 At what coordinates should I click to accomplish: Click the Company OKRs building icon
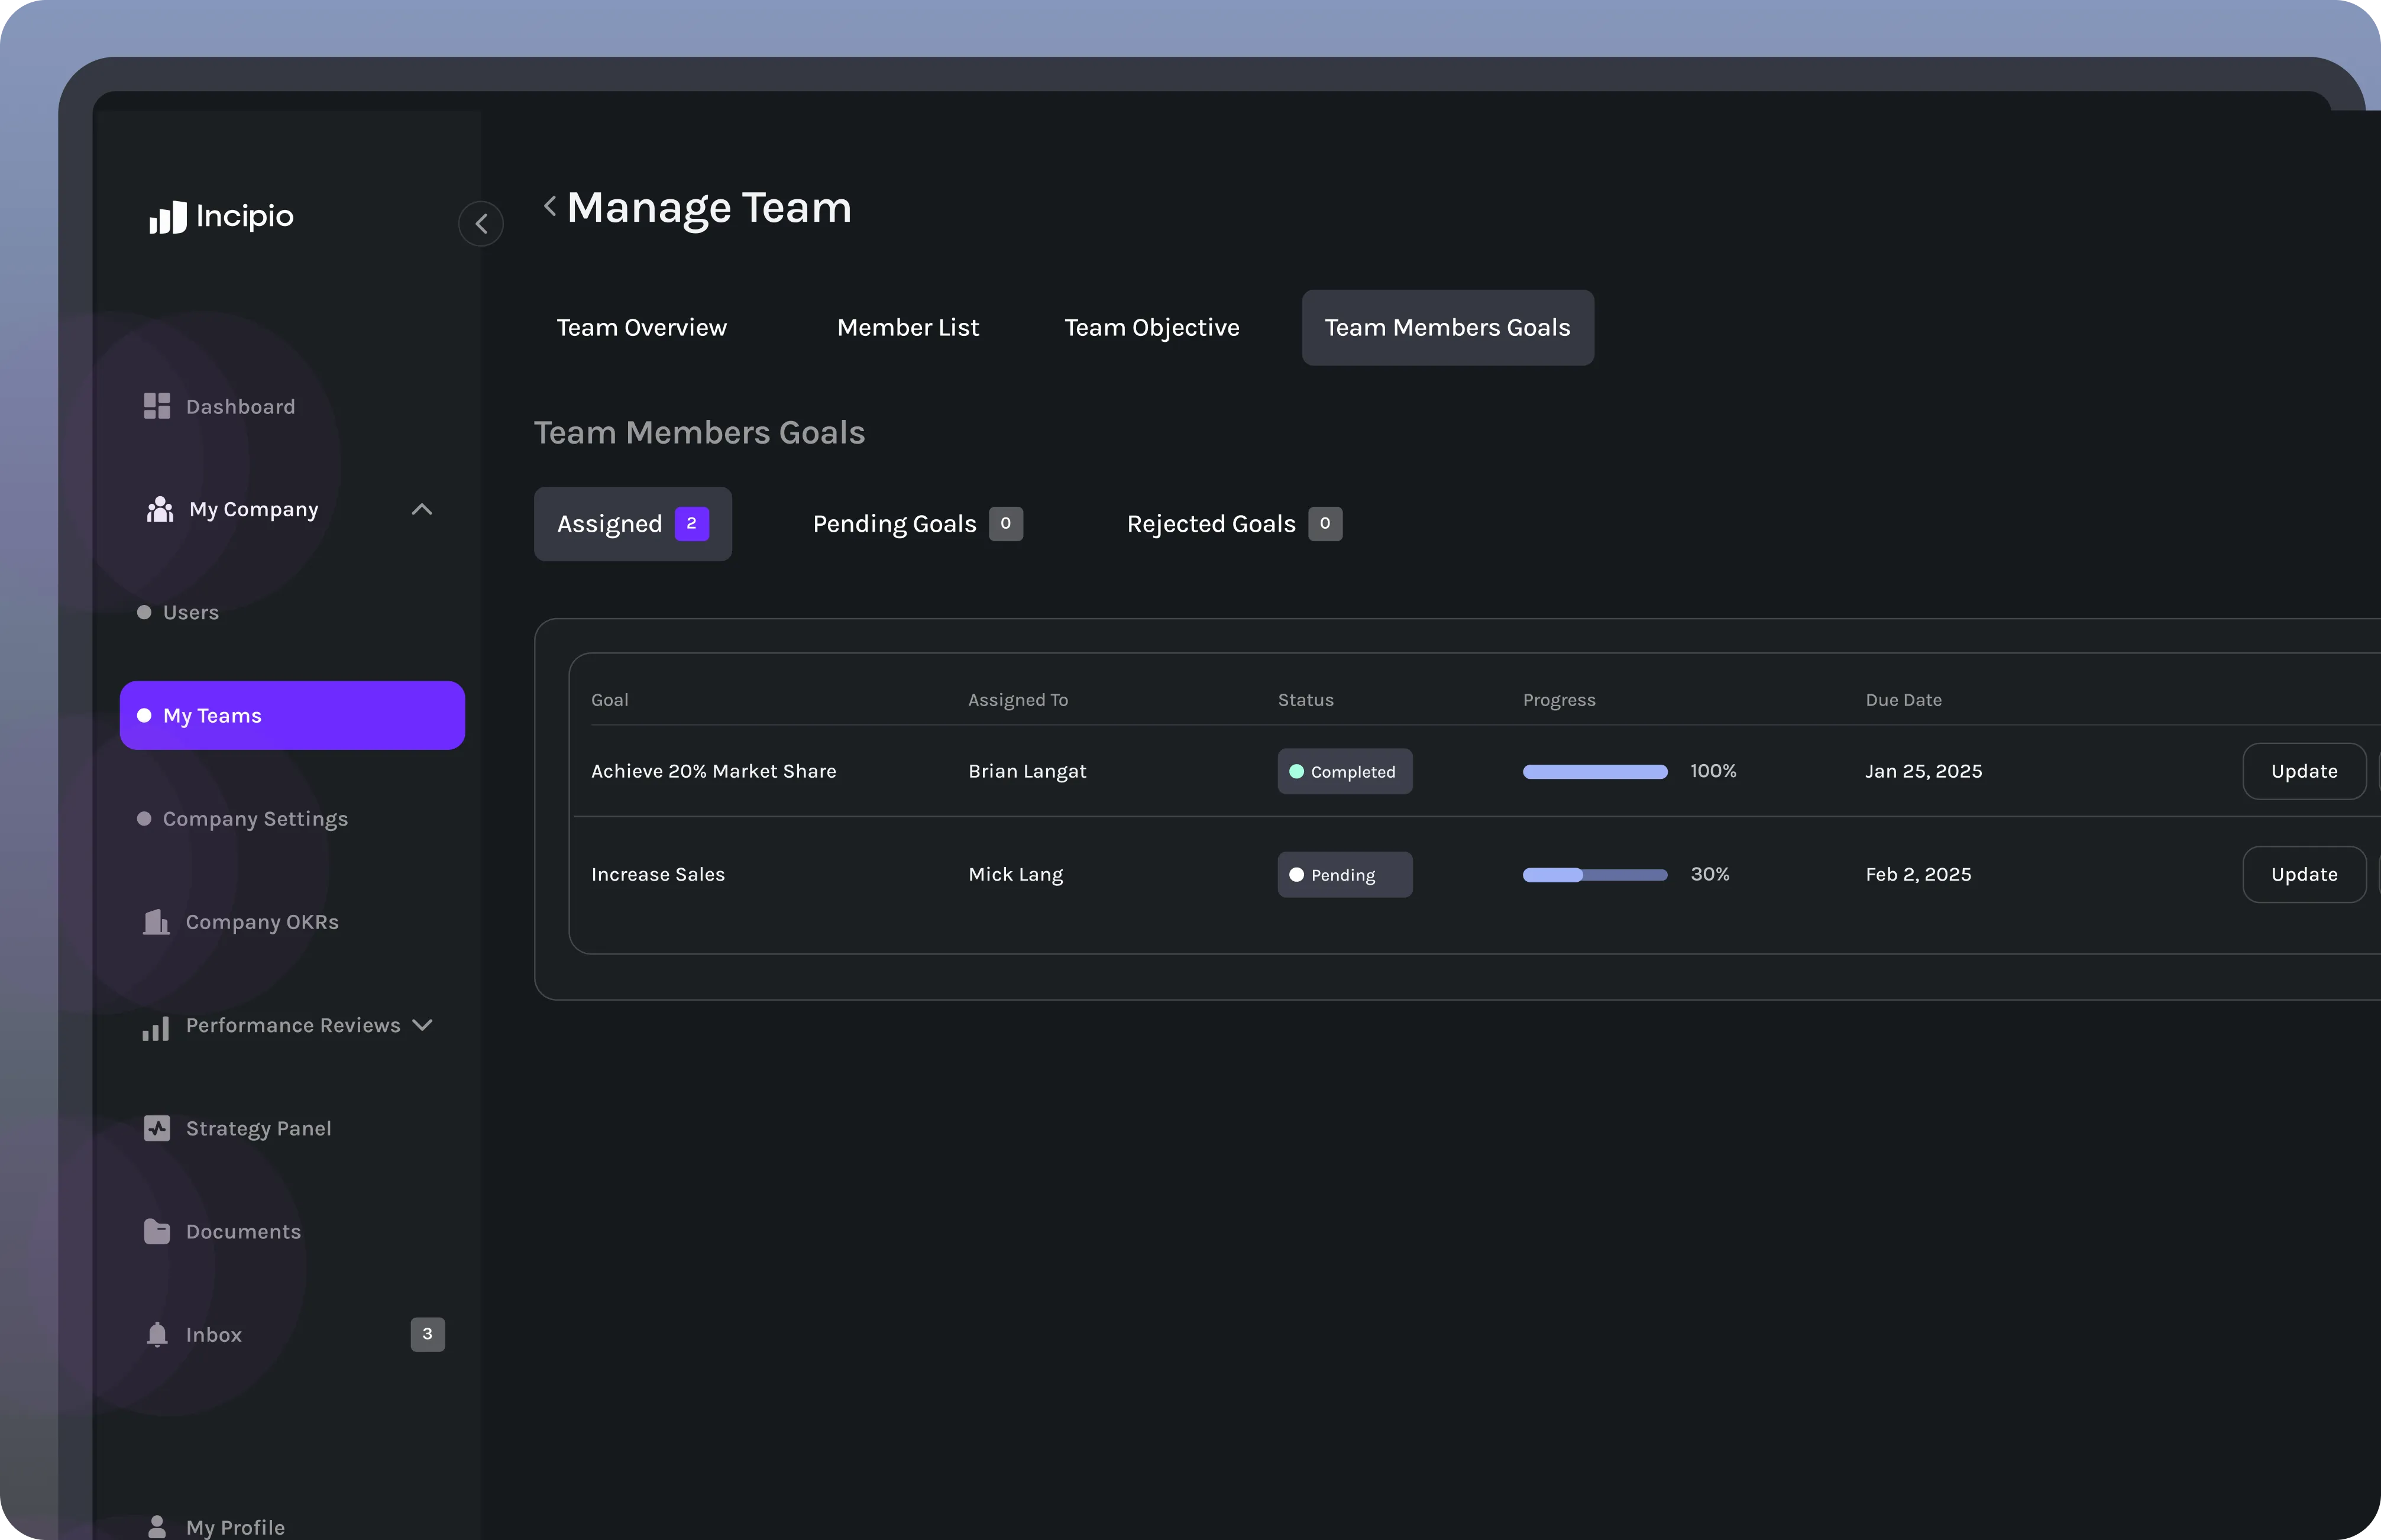(x=156, y=922)
